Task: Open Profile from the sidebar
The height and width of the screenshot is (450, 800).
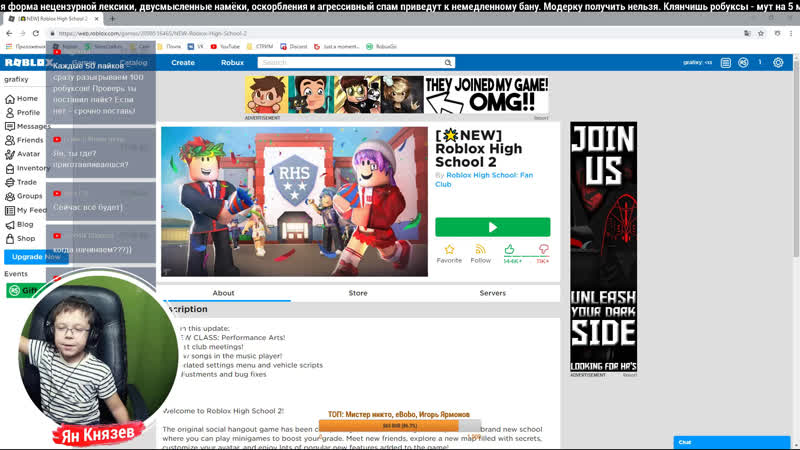Action: coord(28,113)
